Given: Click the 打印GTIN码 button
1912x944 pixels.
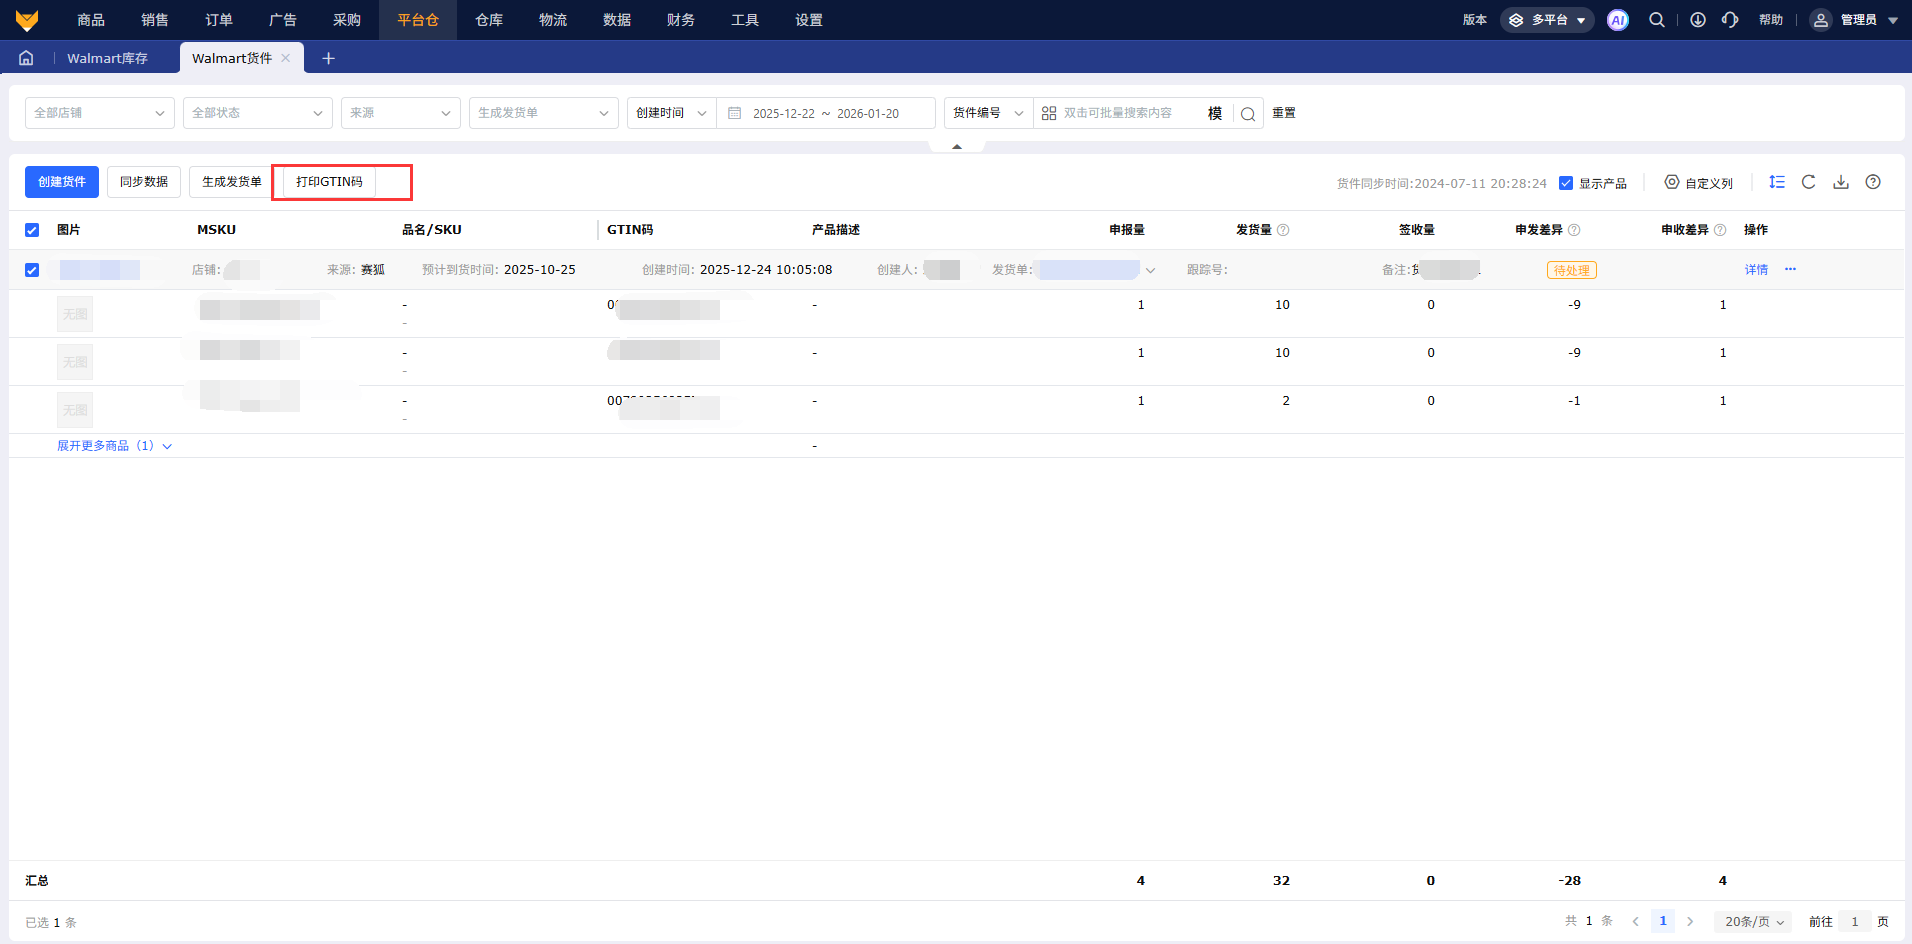Looking at the screenshot, I should point(329,182).
